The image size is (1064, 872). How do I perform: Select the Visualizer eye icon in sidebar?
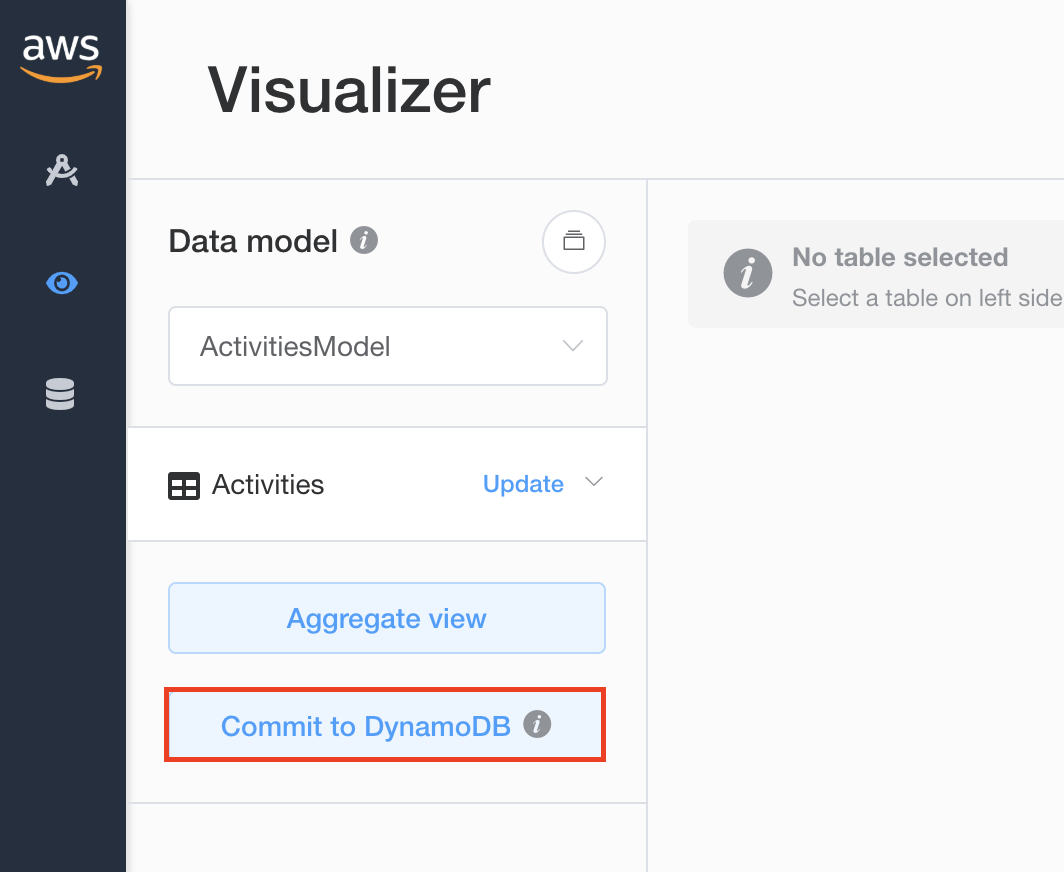point(62,283)
